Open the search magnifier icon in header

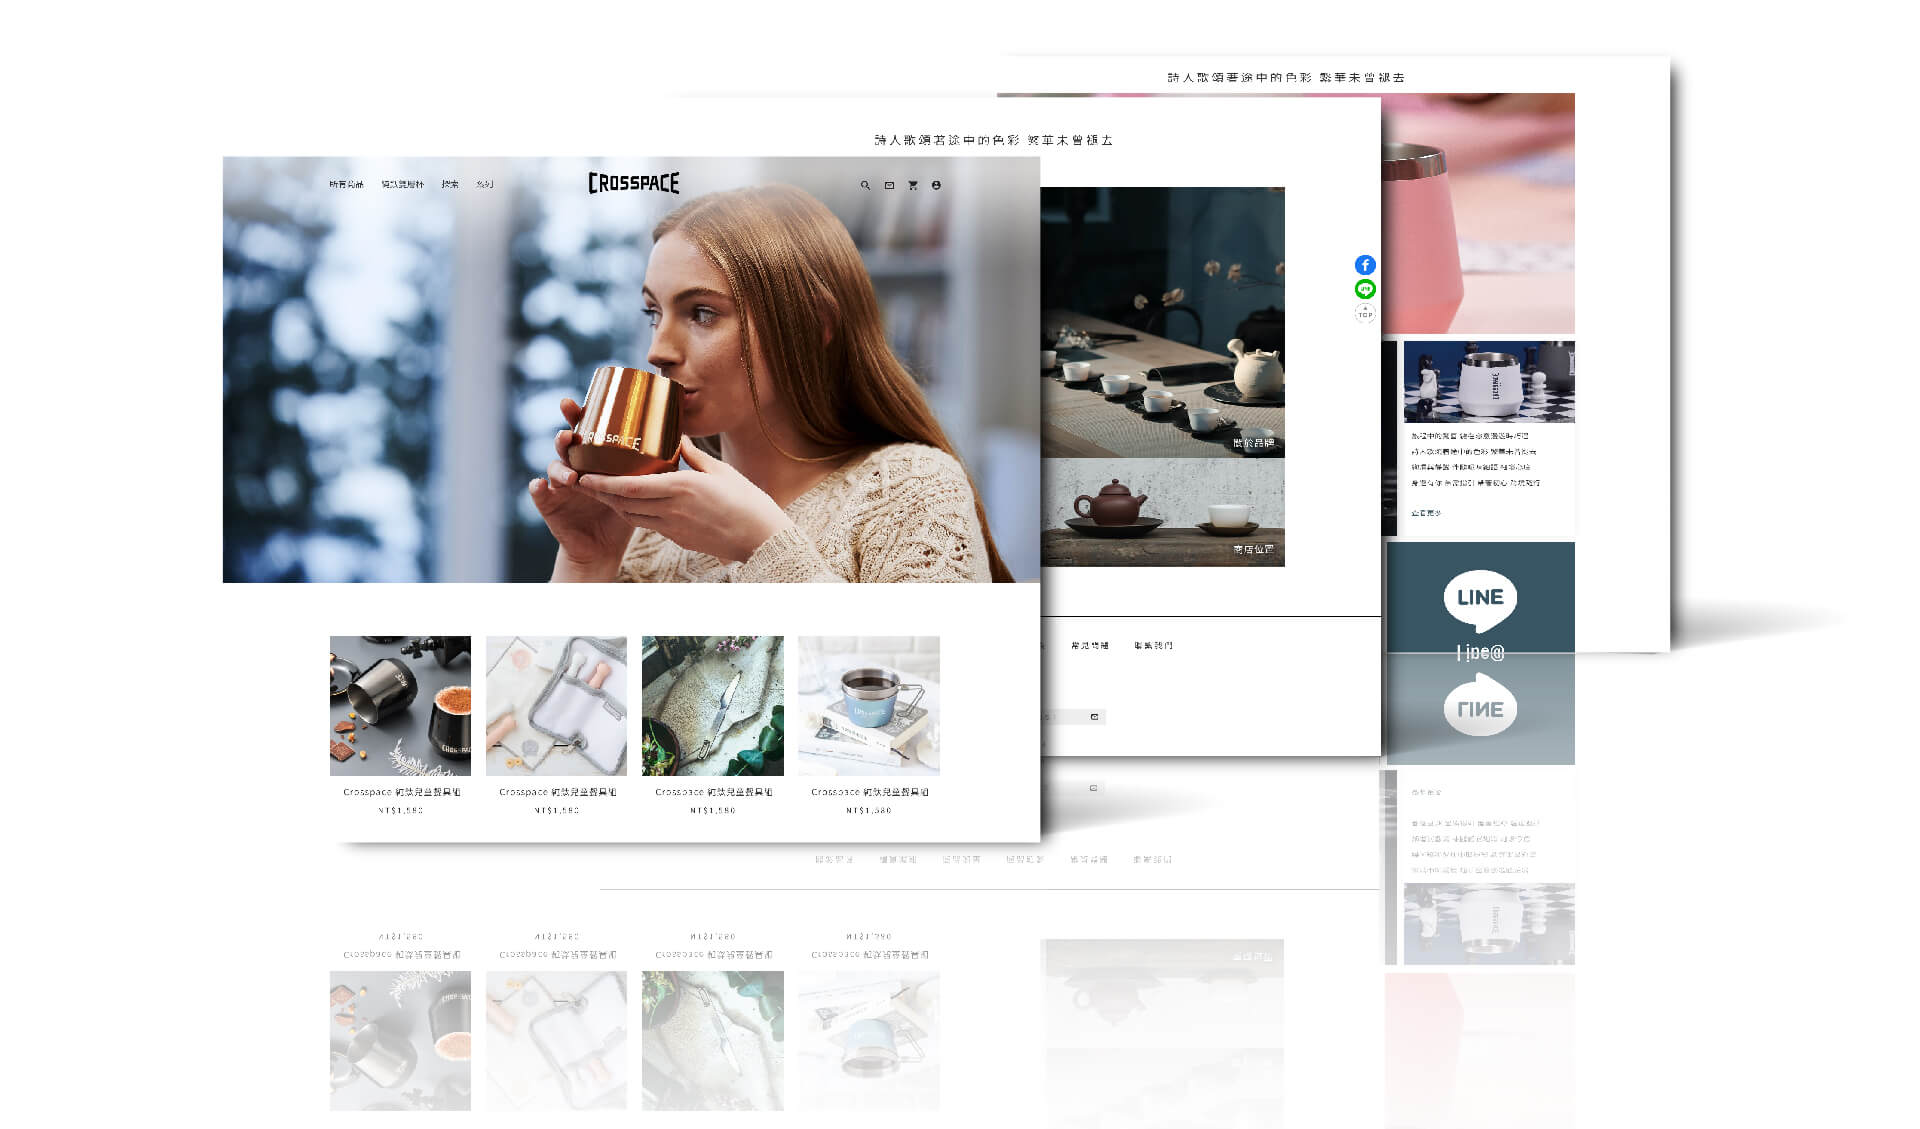(x=865, y=185)
